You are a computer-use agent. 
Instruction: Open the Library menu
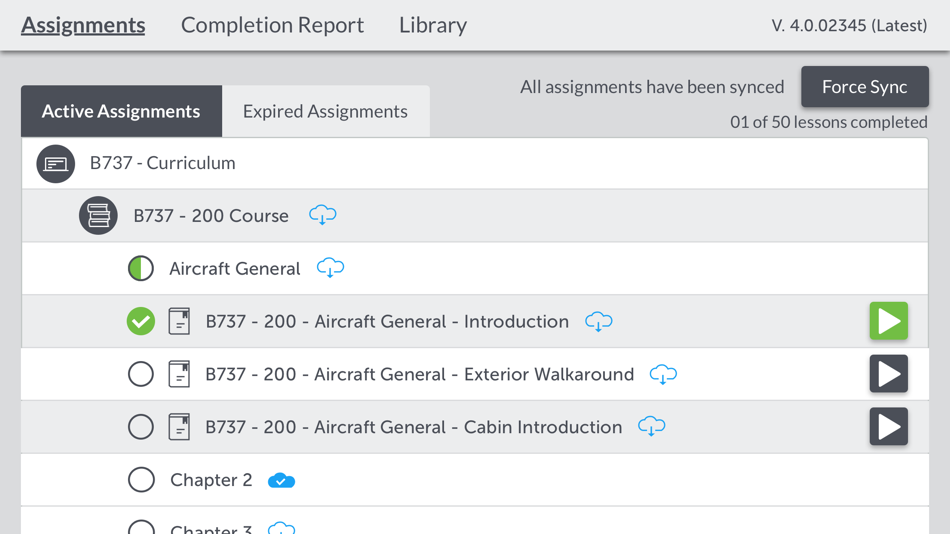433,25
